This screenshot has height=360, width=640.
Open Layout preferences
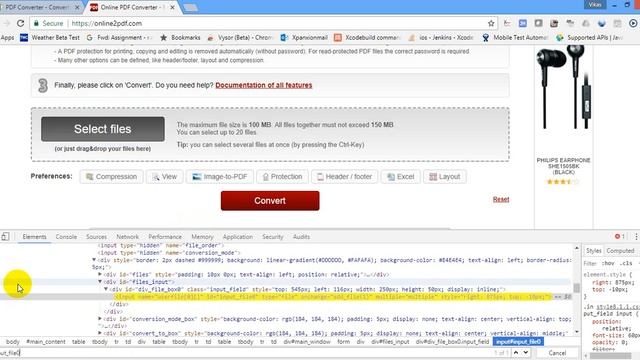click(445, 177)
